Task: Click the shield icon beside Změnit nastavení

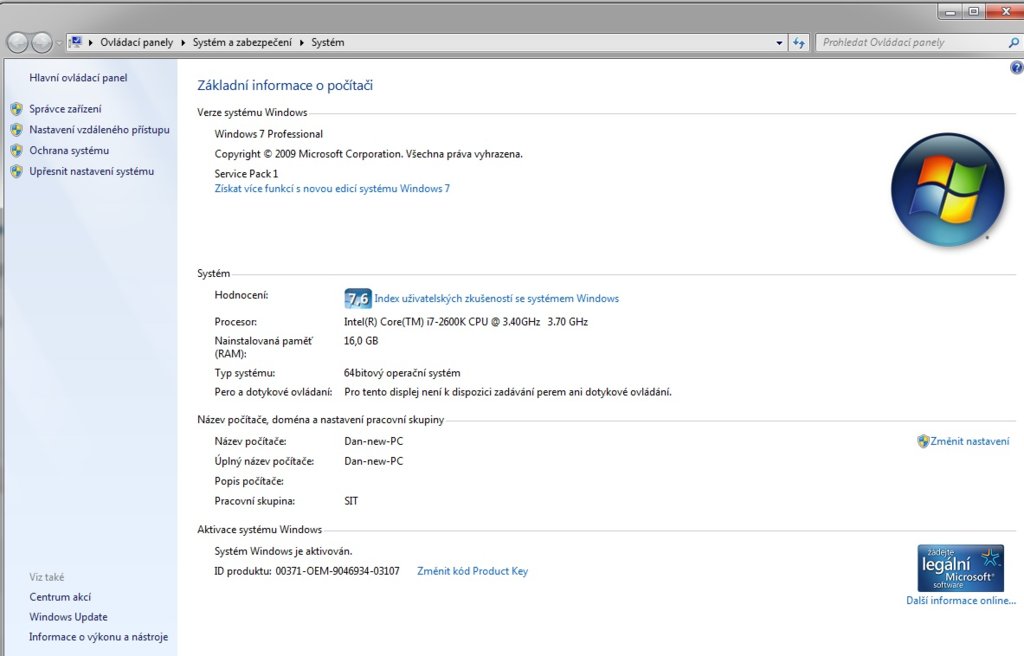Action: point(923,441)
